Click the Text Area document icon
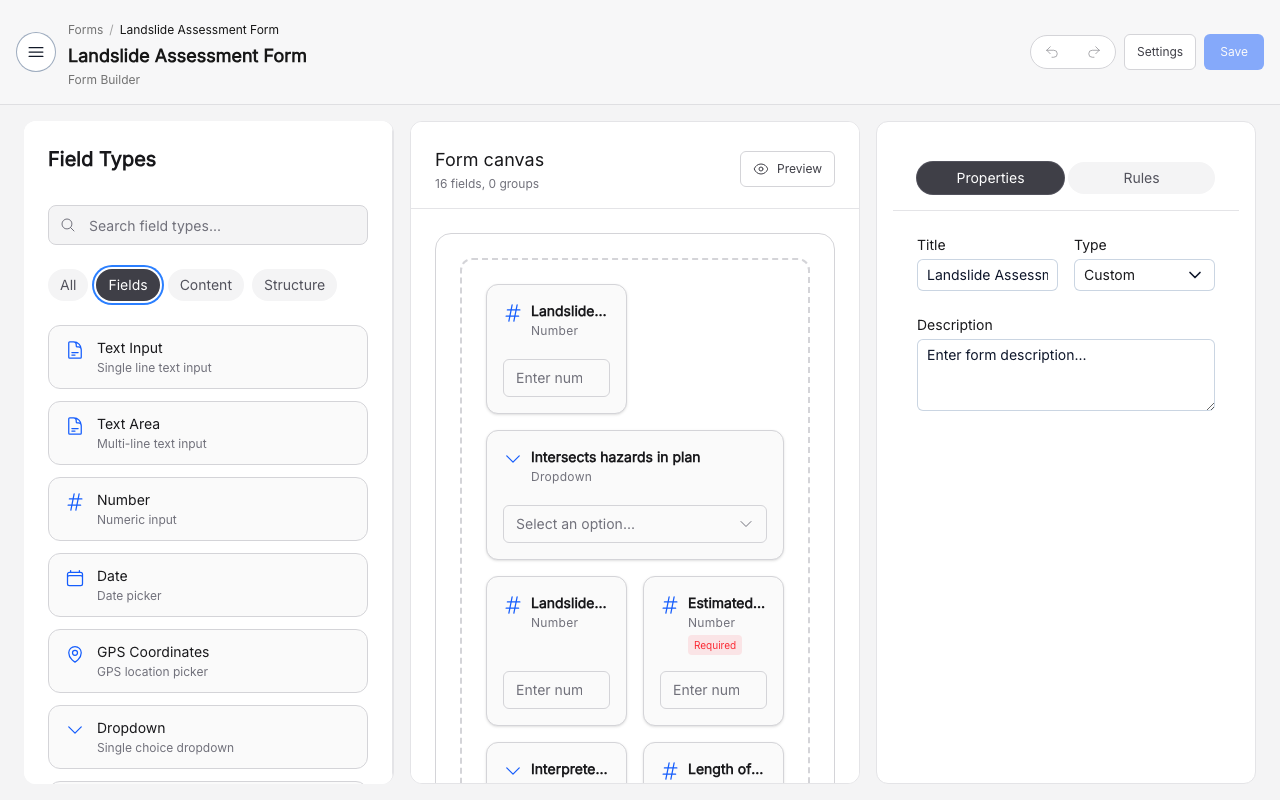This screenshot has height=800, width=1280. pyautogui.click(x=75, y=426)
